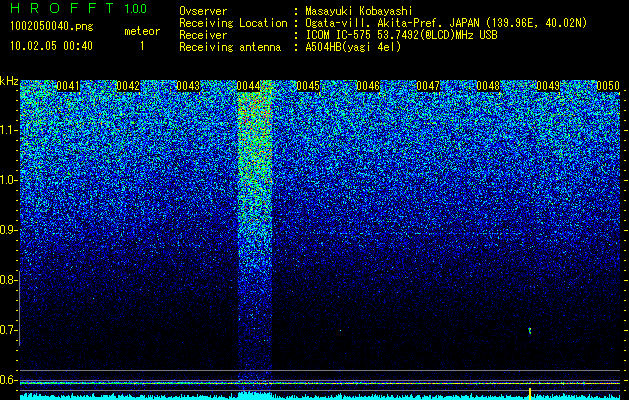Screen dimensions: 629x400
Task: Click the 1.1 kHz axis label
Action: 9,130
